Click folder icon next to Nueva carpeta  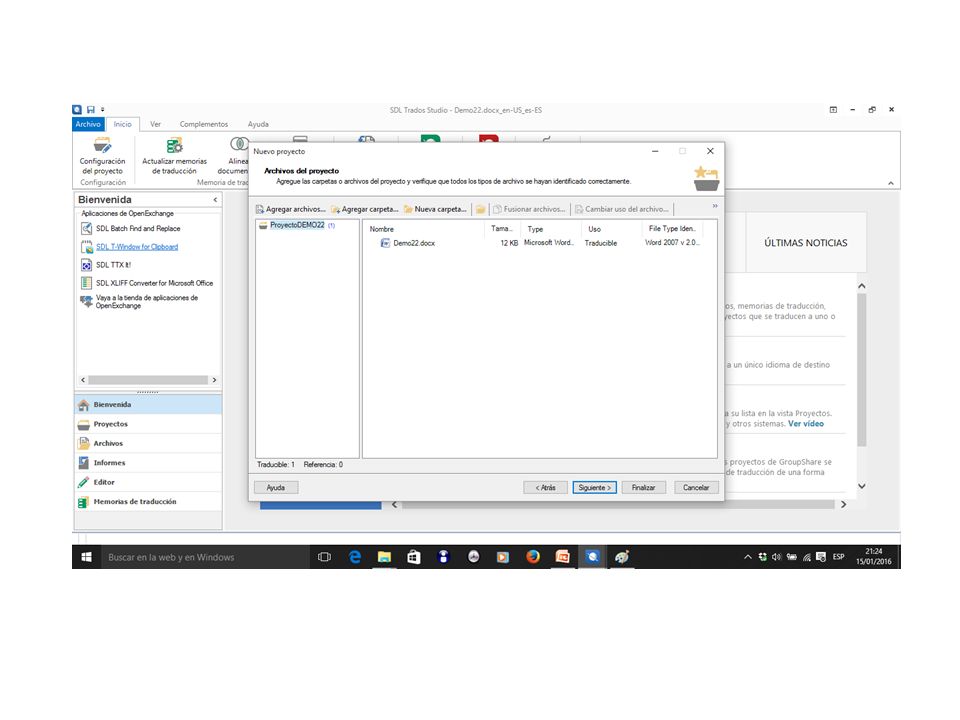pos(481,209)
